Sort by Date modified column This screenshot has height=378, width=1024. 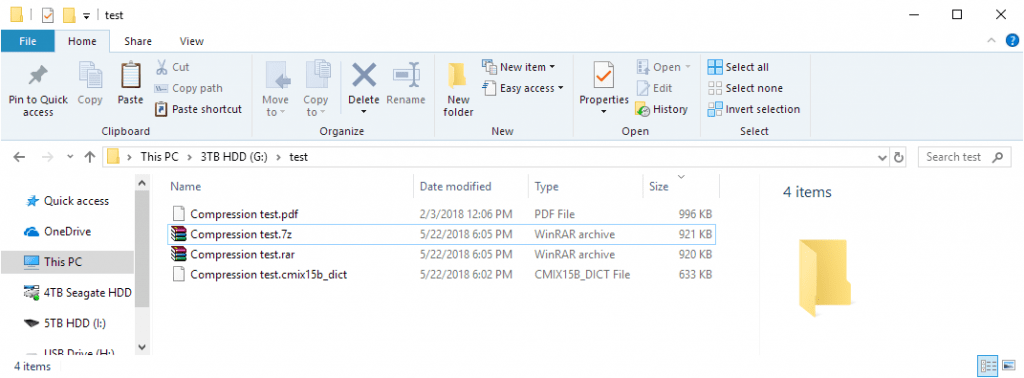[x=455, y=187]
